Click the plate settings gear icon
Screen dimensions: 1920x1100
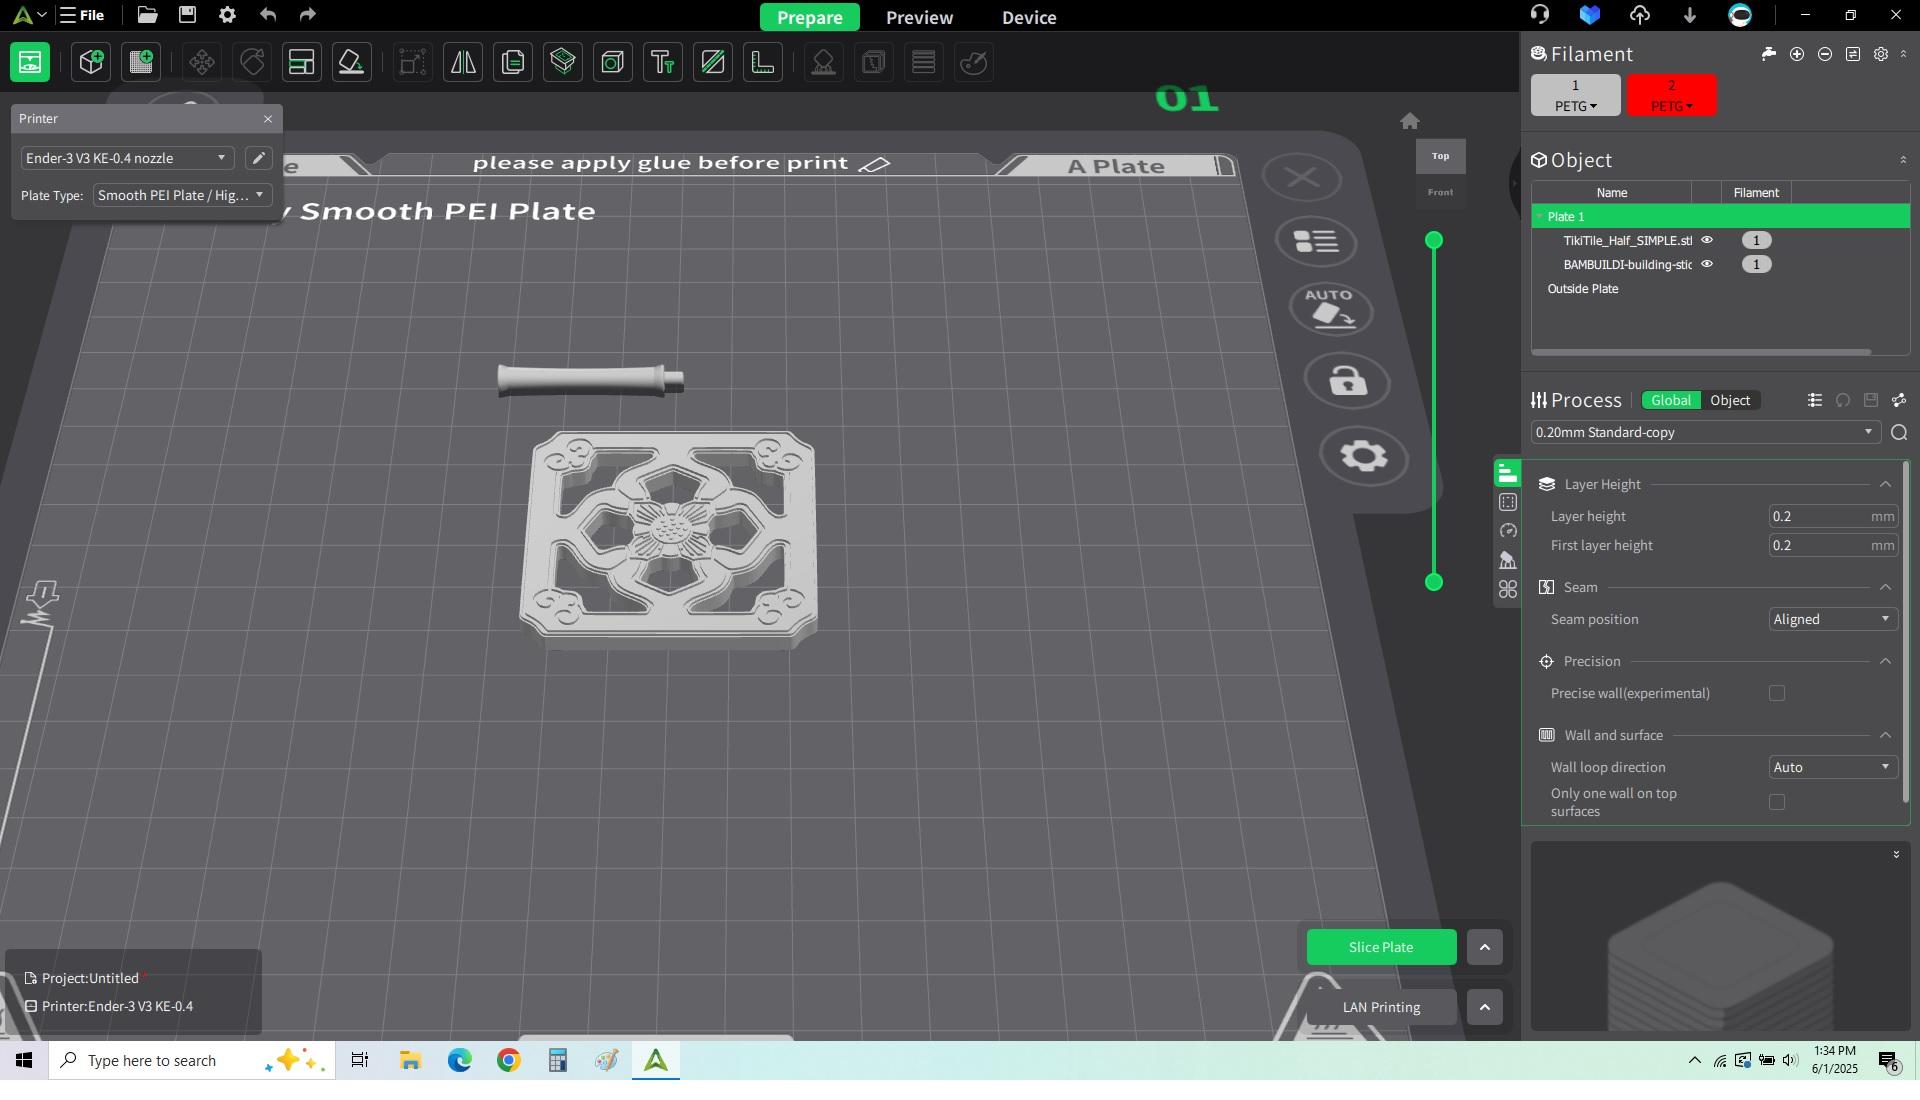pos(1363,456)
